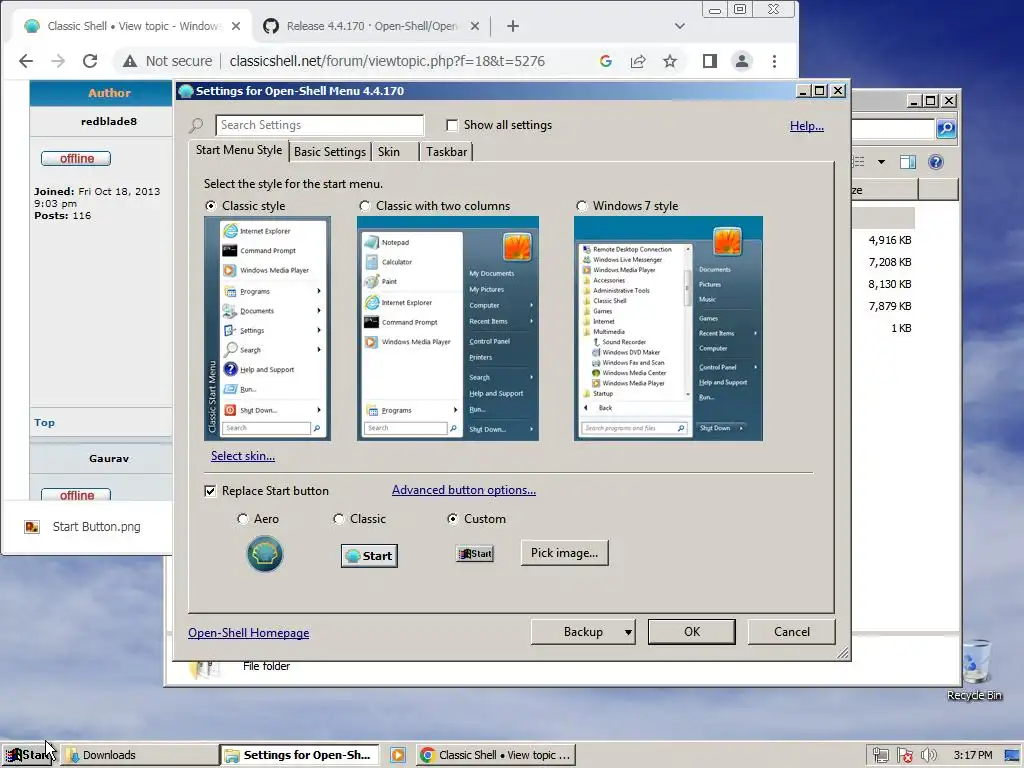
Task: Switch to Basic Settings tab
Action: click(x=330, y=152)
